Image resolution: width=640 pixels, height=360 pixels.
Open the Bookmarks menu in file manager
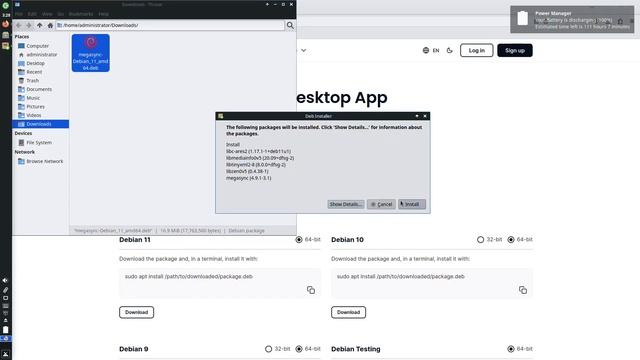click(x=81, y=14)
